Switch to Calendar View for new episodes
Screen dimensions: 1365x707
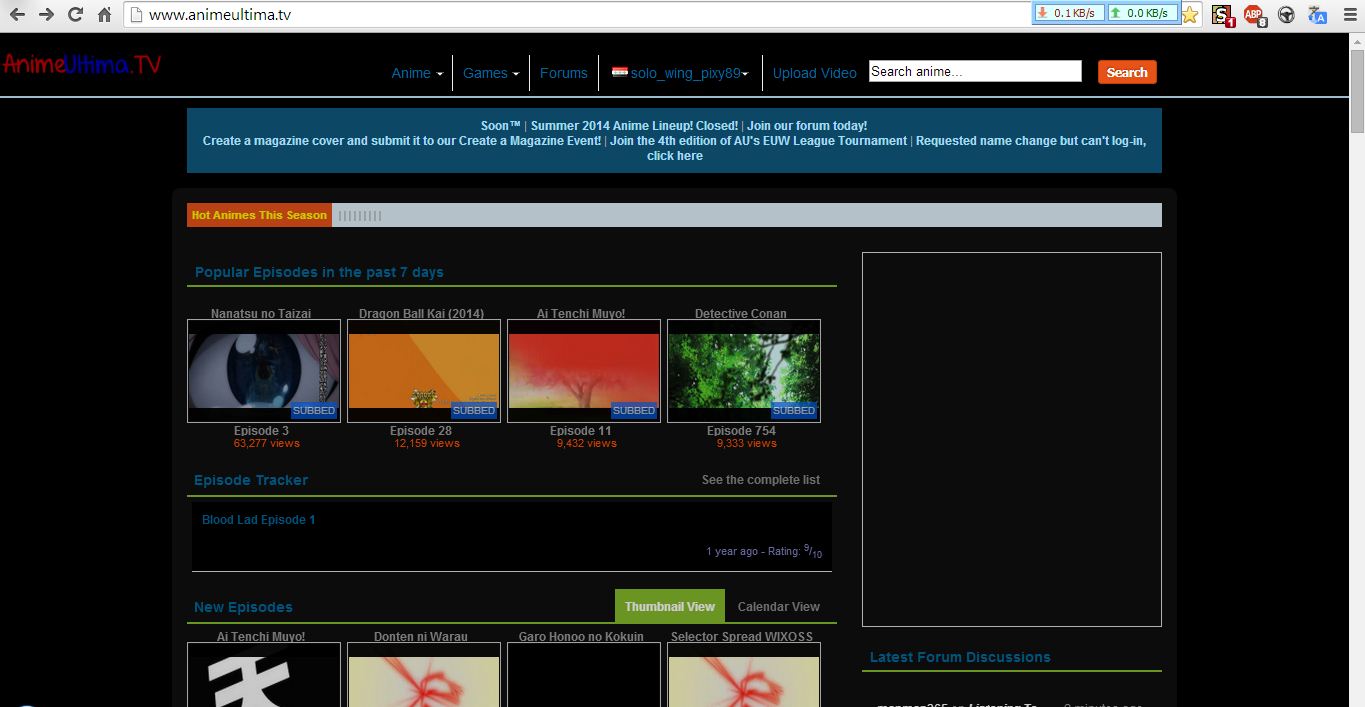click(x=778, y=607)
